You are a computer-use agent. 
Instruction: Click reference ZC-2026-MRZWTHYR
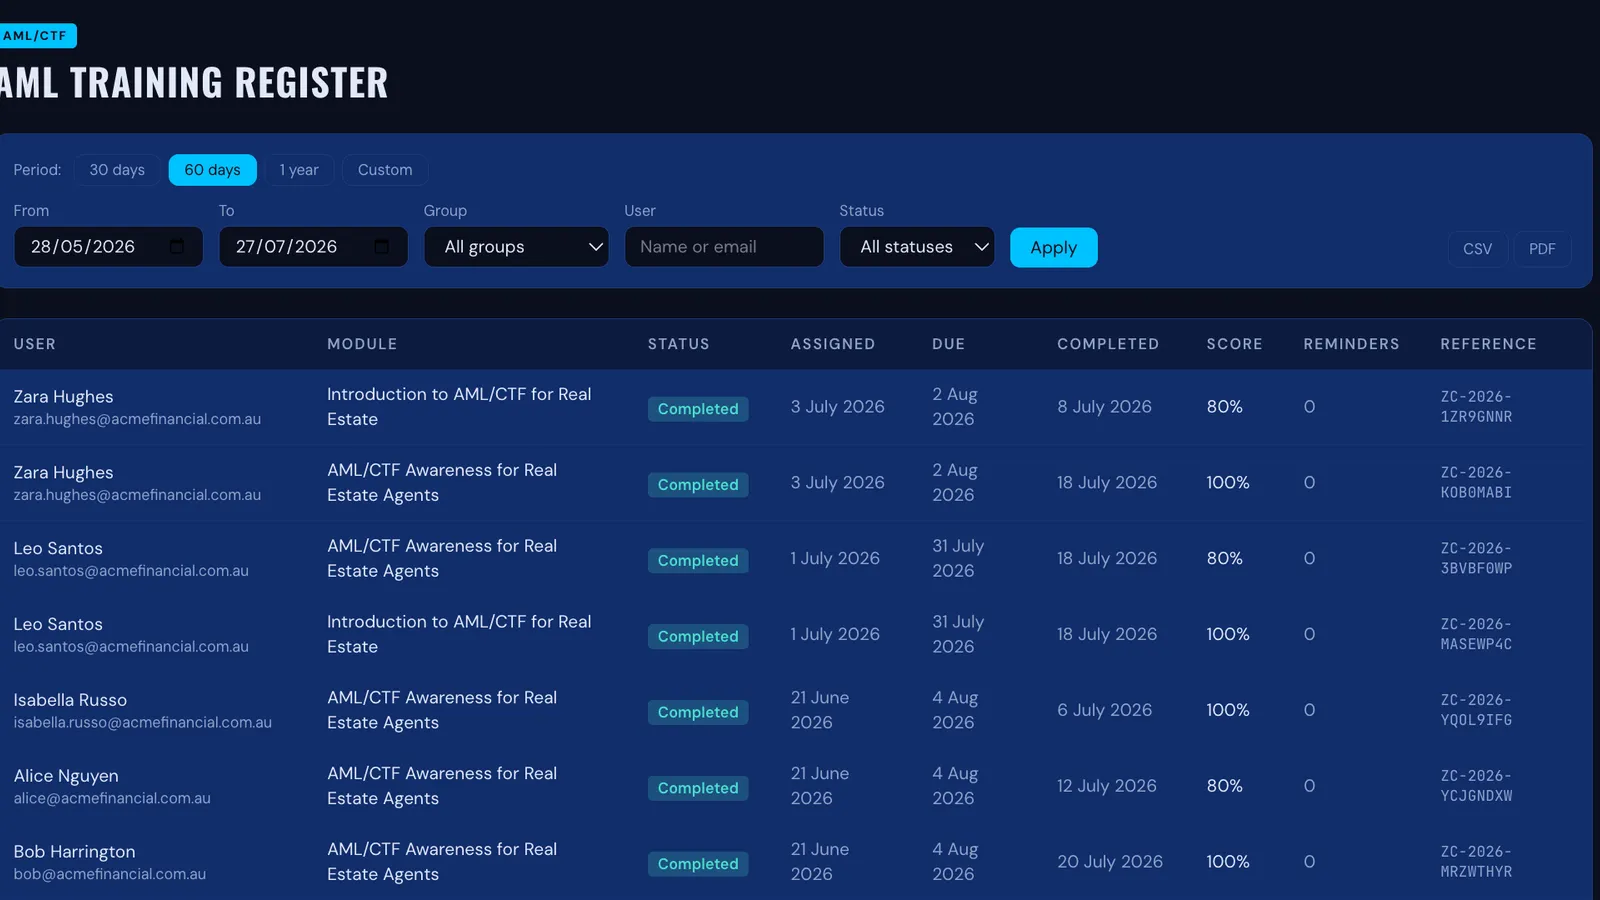(x=1476, y=862)
